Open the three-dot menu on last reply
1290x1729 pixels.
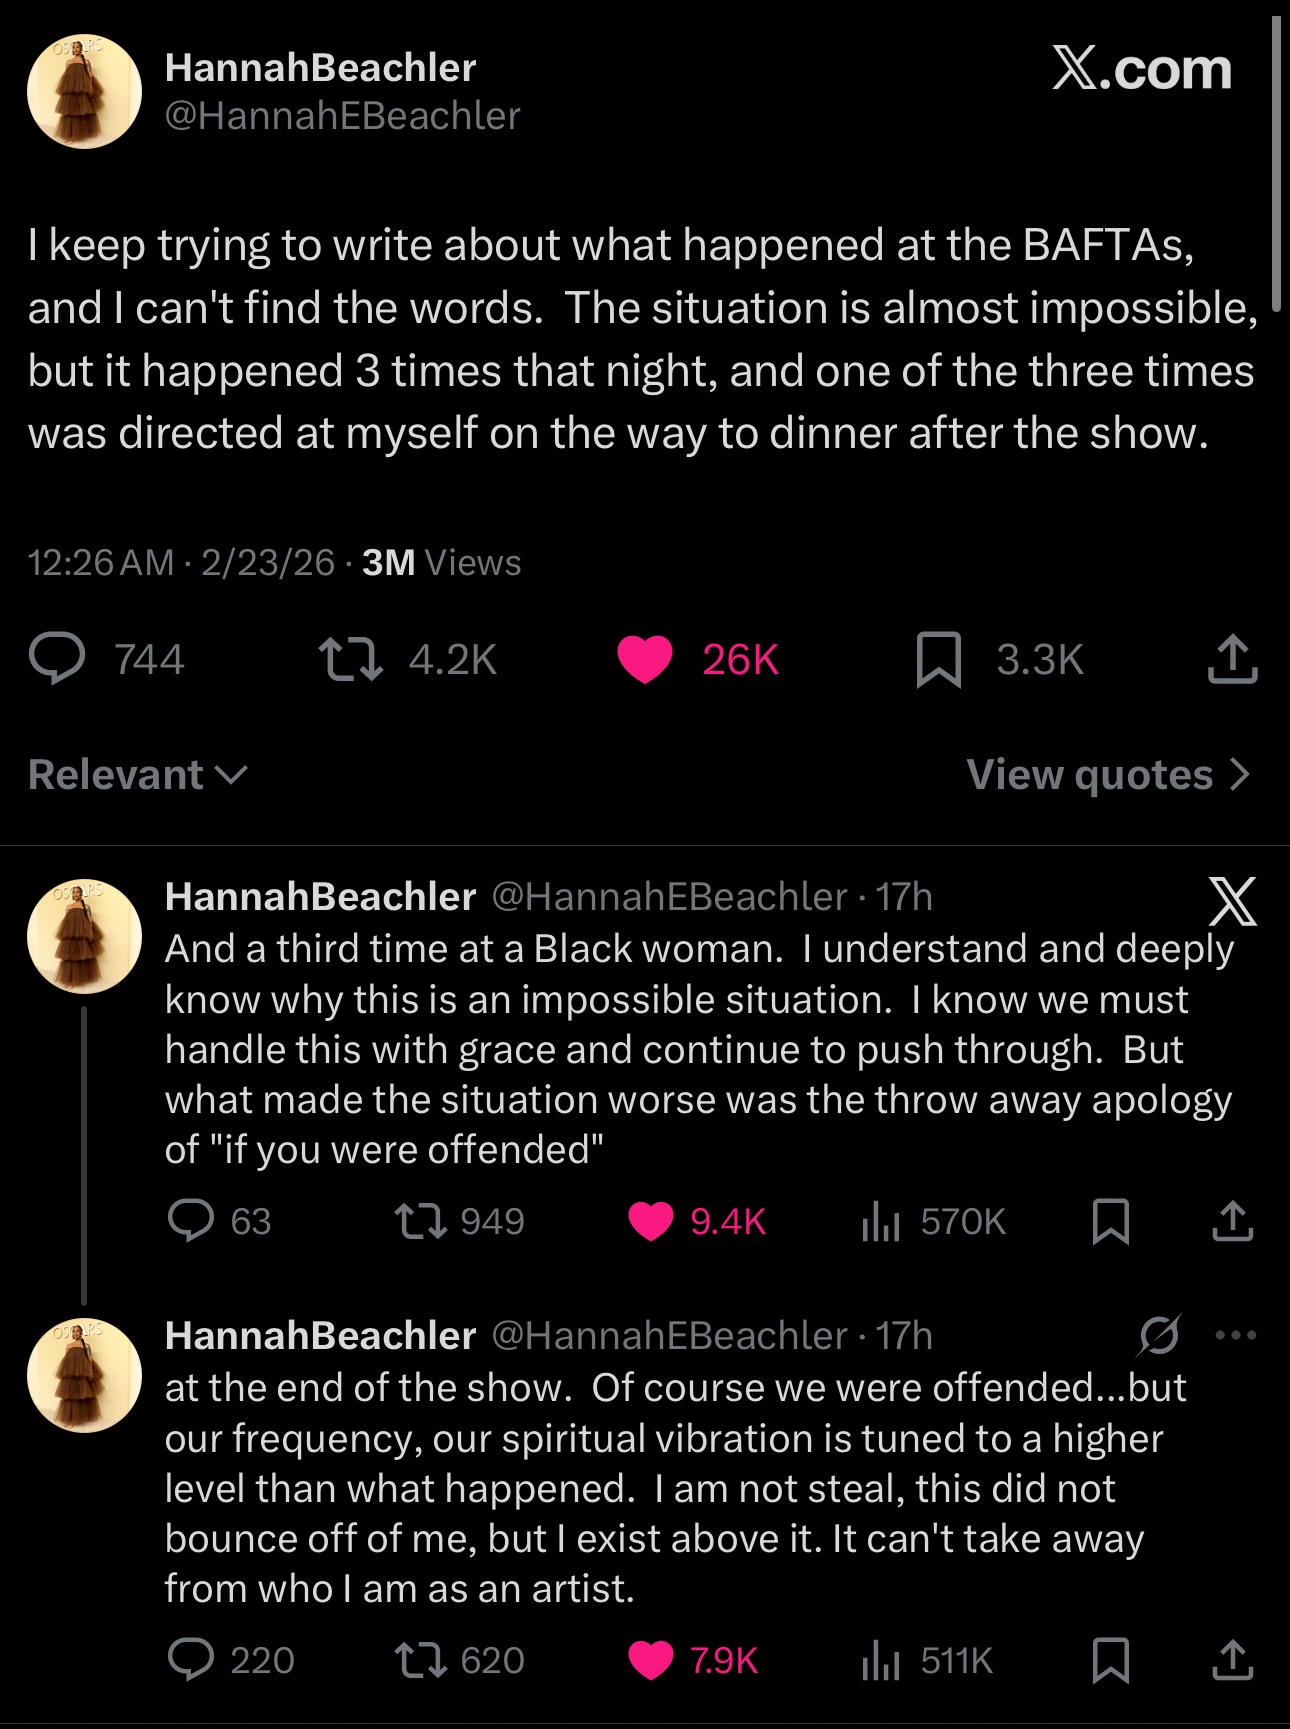point(1236,1335)
